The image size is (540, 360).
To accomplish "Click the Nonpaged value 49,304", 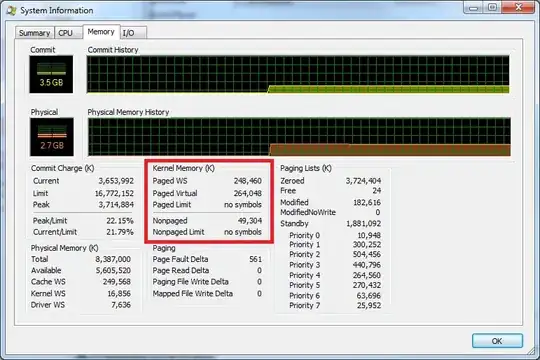I will click(x=250, y=220).
